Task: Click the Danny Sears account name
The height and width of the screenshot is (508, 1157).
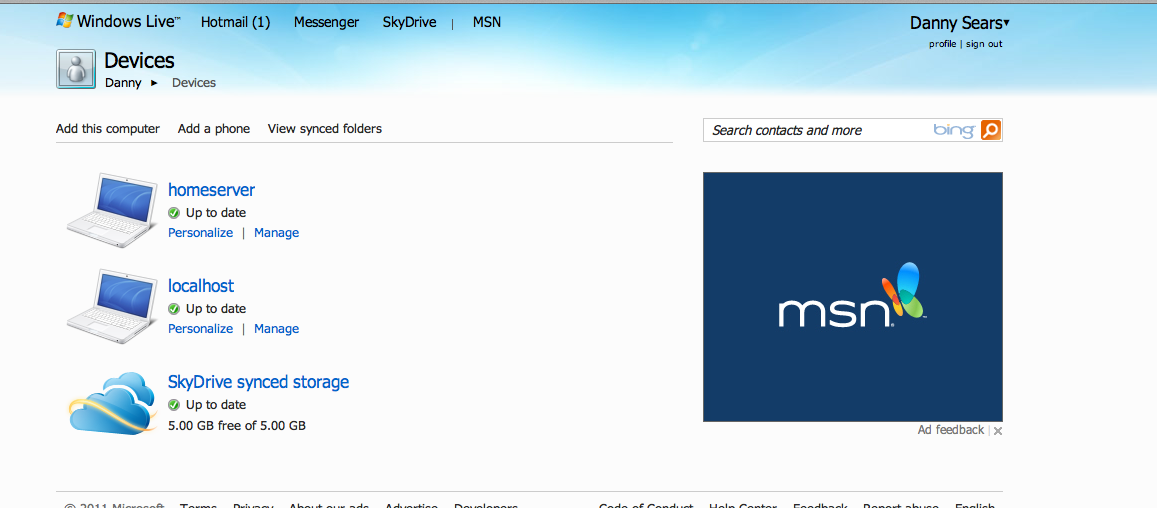Action: 956,23
